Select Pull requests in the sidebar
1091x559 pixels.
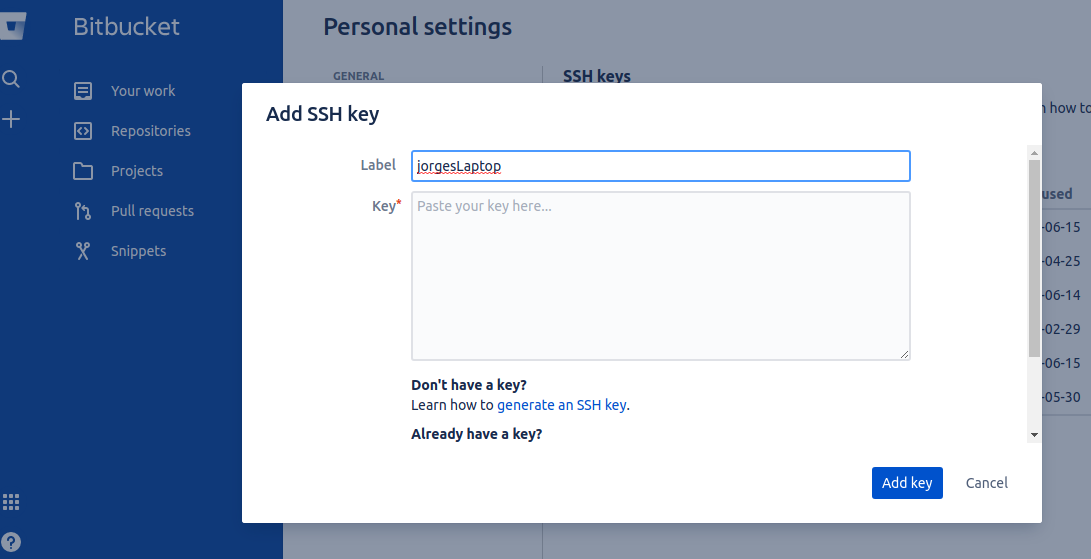click(x=152, y=211)
